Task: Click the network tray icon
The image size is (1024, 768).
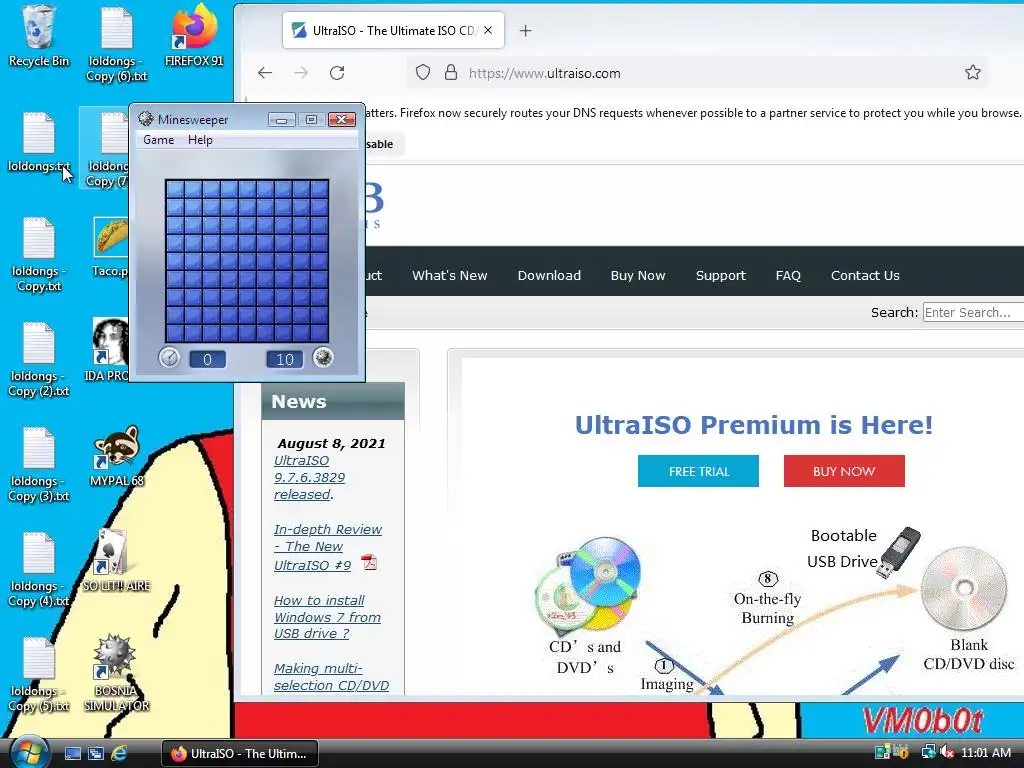Action: [x=929, y=752]
